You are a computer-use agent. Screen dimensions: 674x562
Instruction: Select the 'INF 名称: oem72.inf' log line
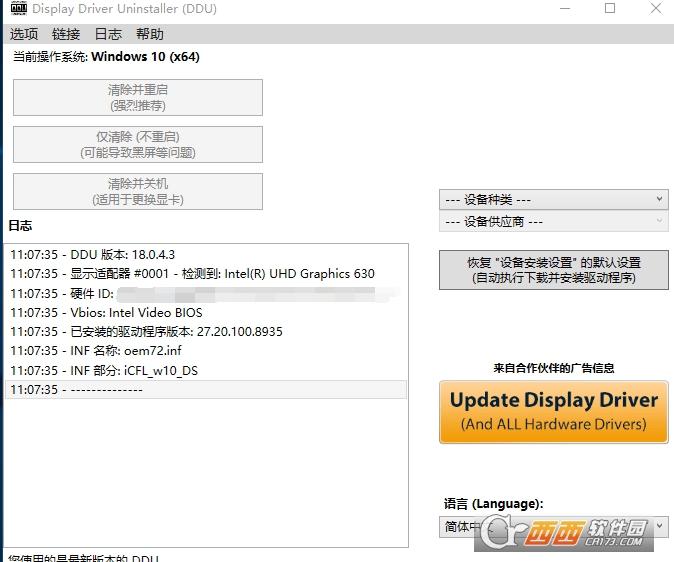click(x=205, y=351)
